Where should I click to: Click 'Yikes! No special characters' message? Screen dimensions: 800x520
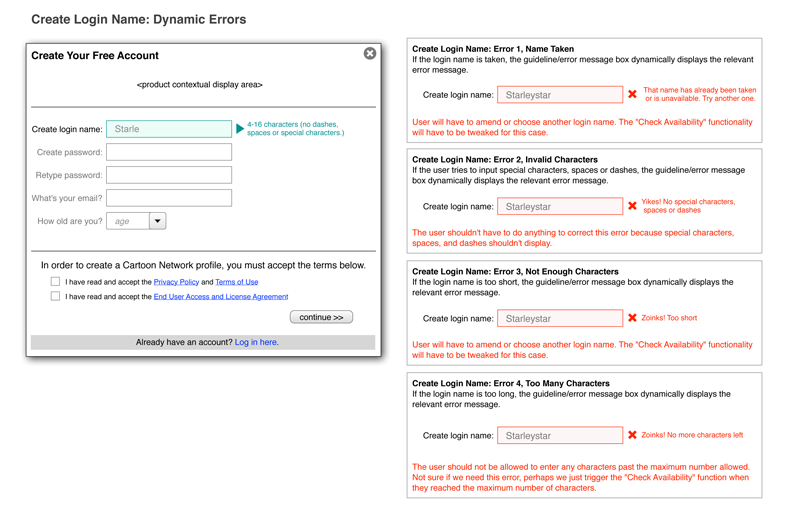tap(688, 206)
